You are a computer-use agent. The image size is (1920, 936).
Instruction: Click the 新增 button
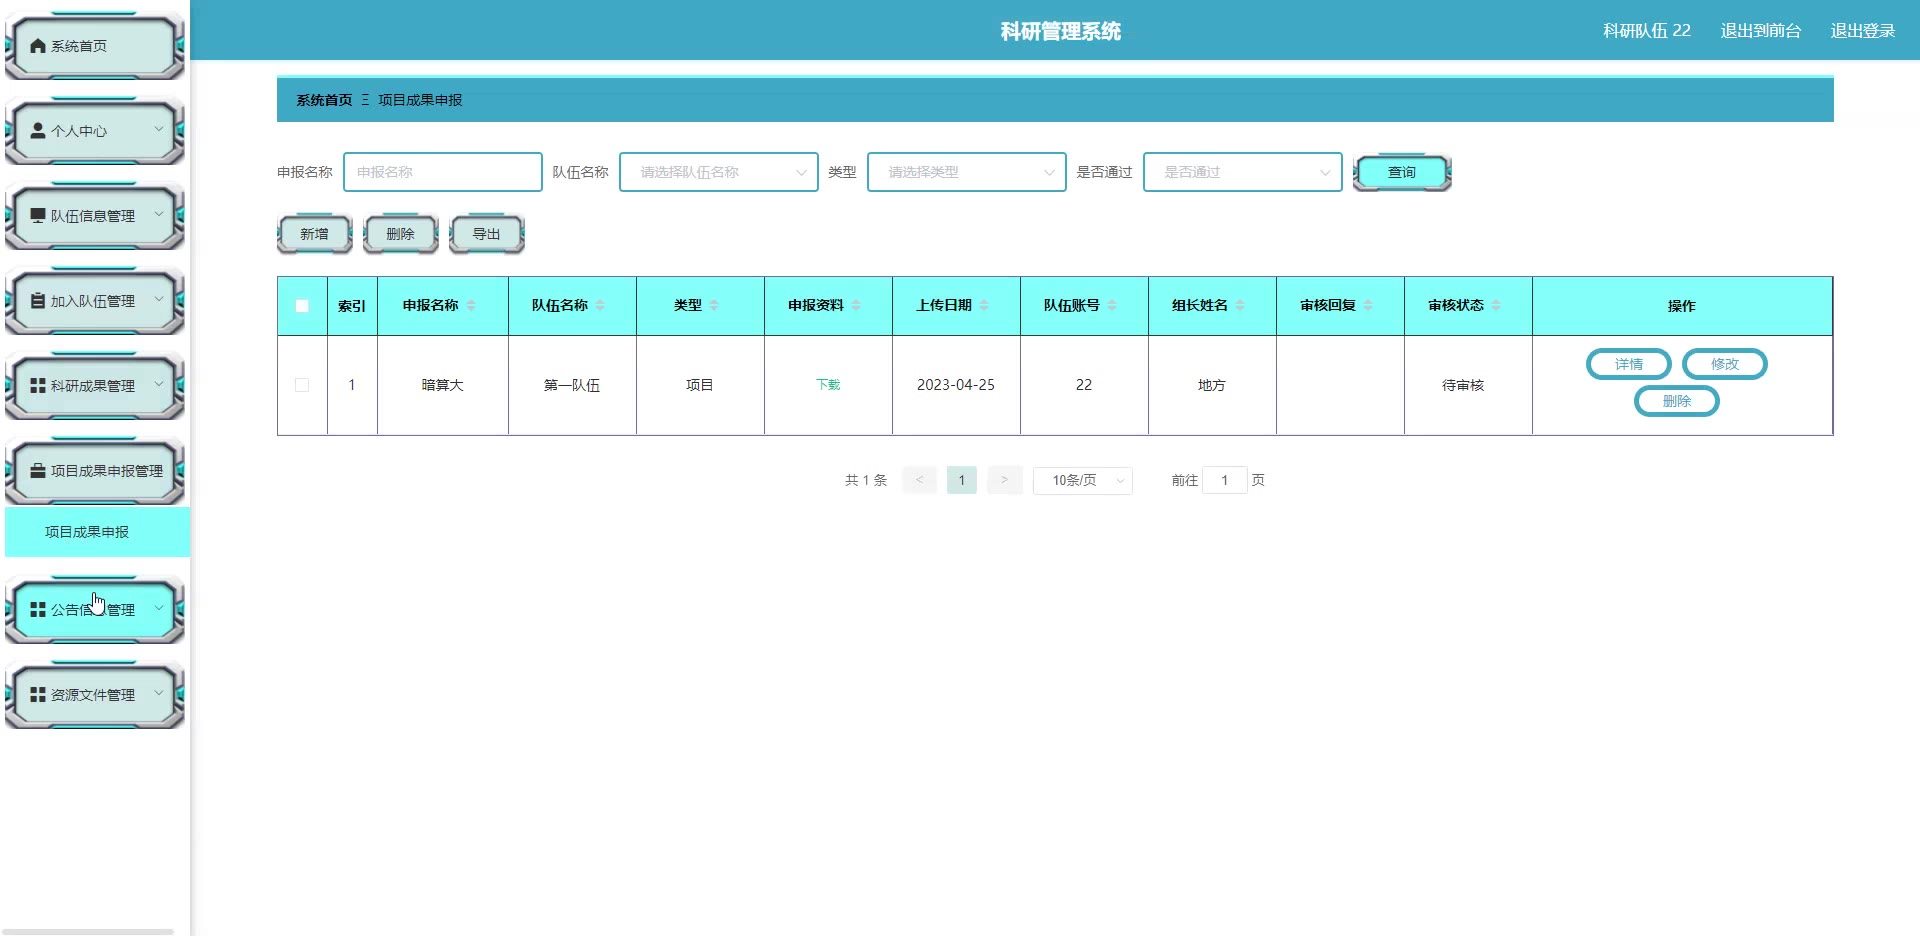pyautogui.click(x=315, y=234)
